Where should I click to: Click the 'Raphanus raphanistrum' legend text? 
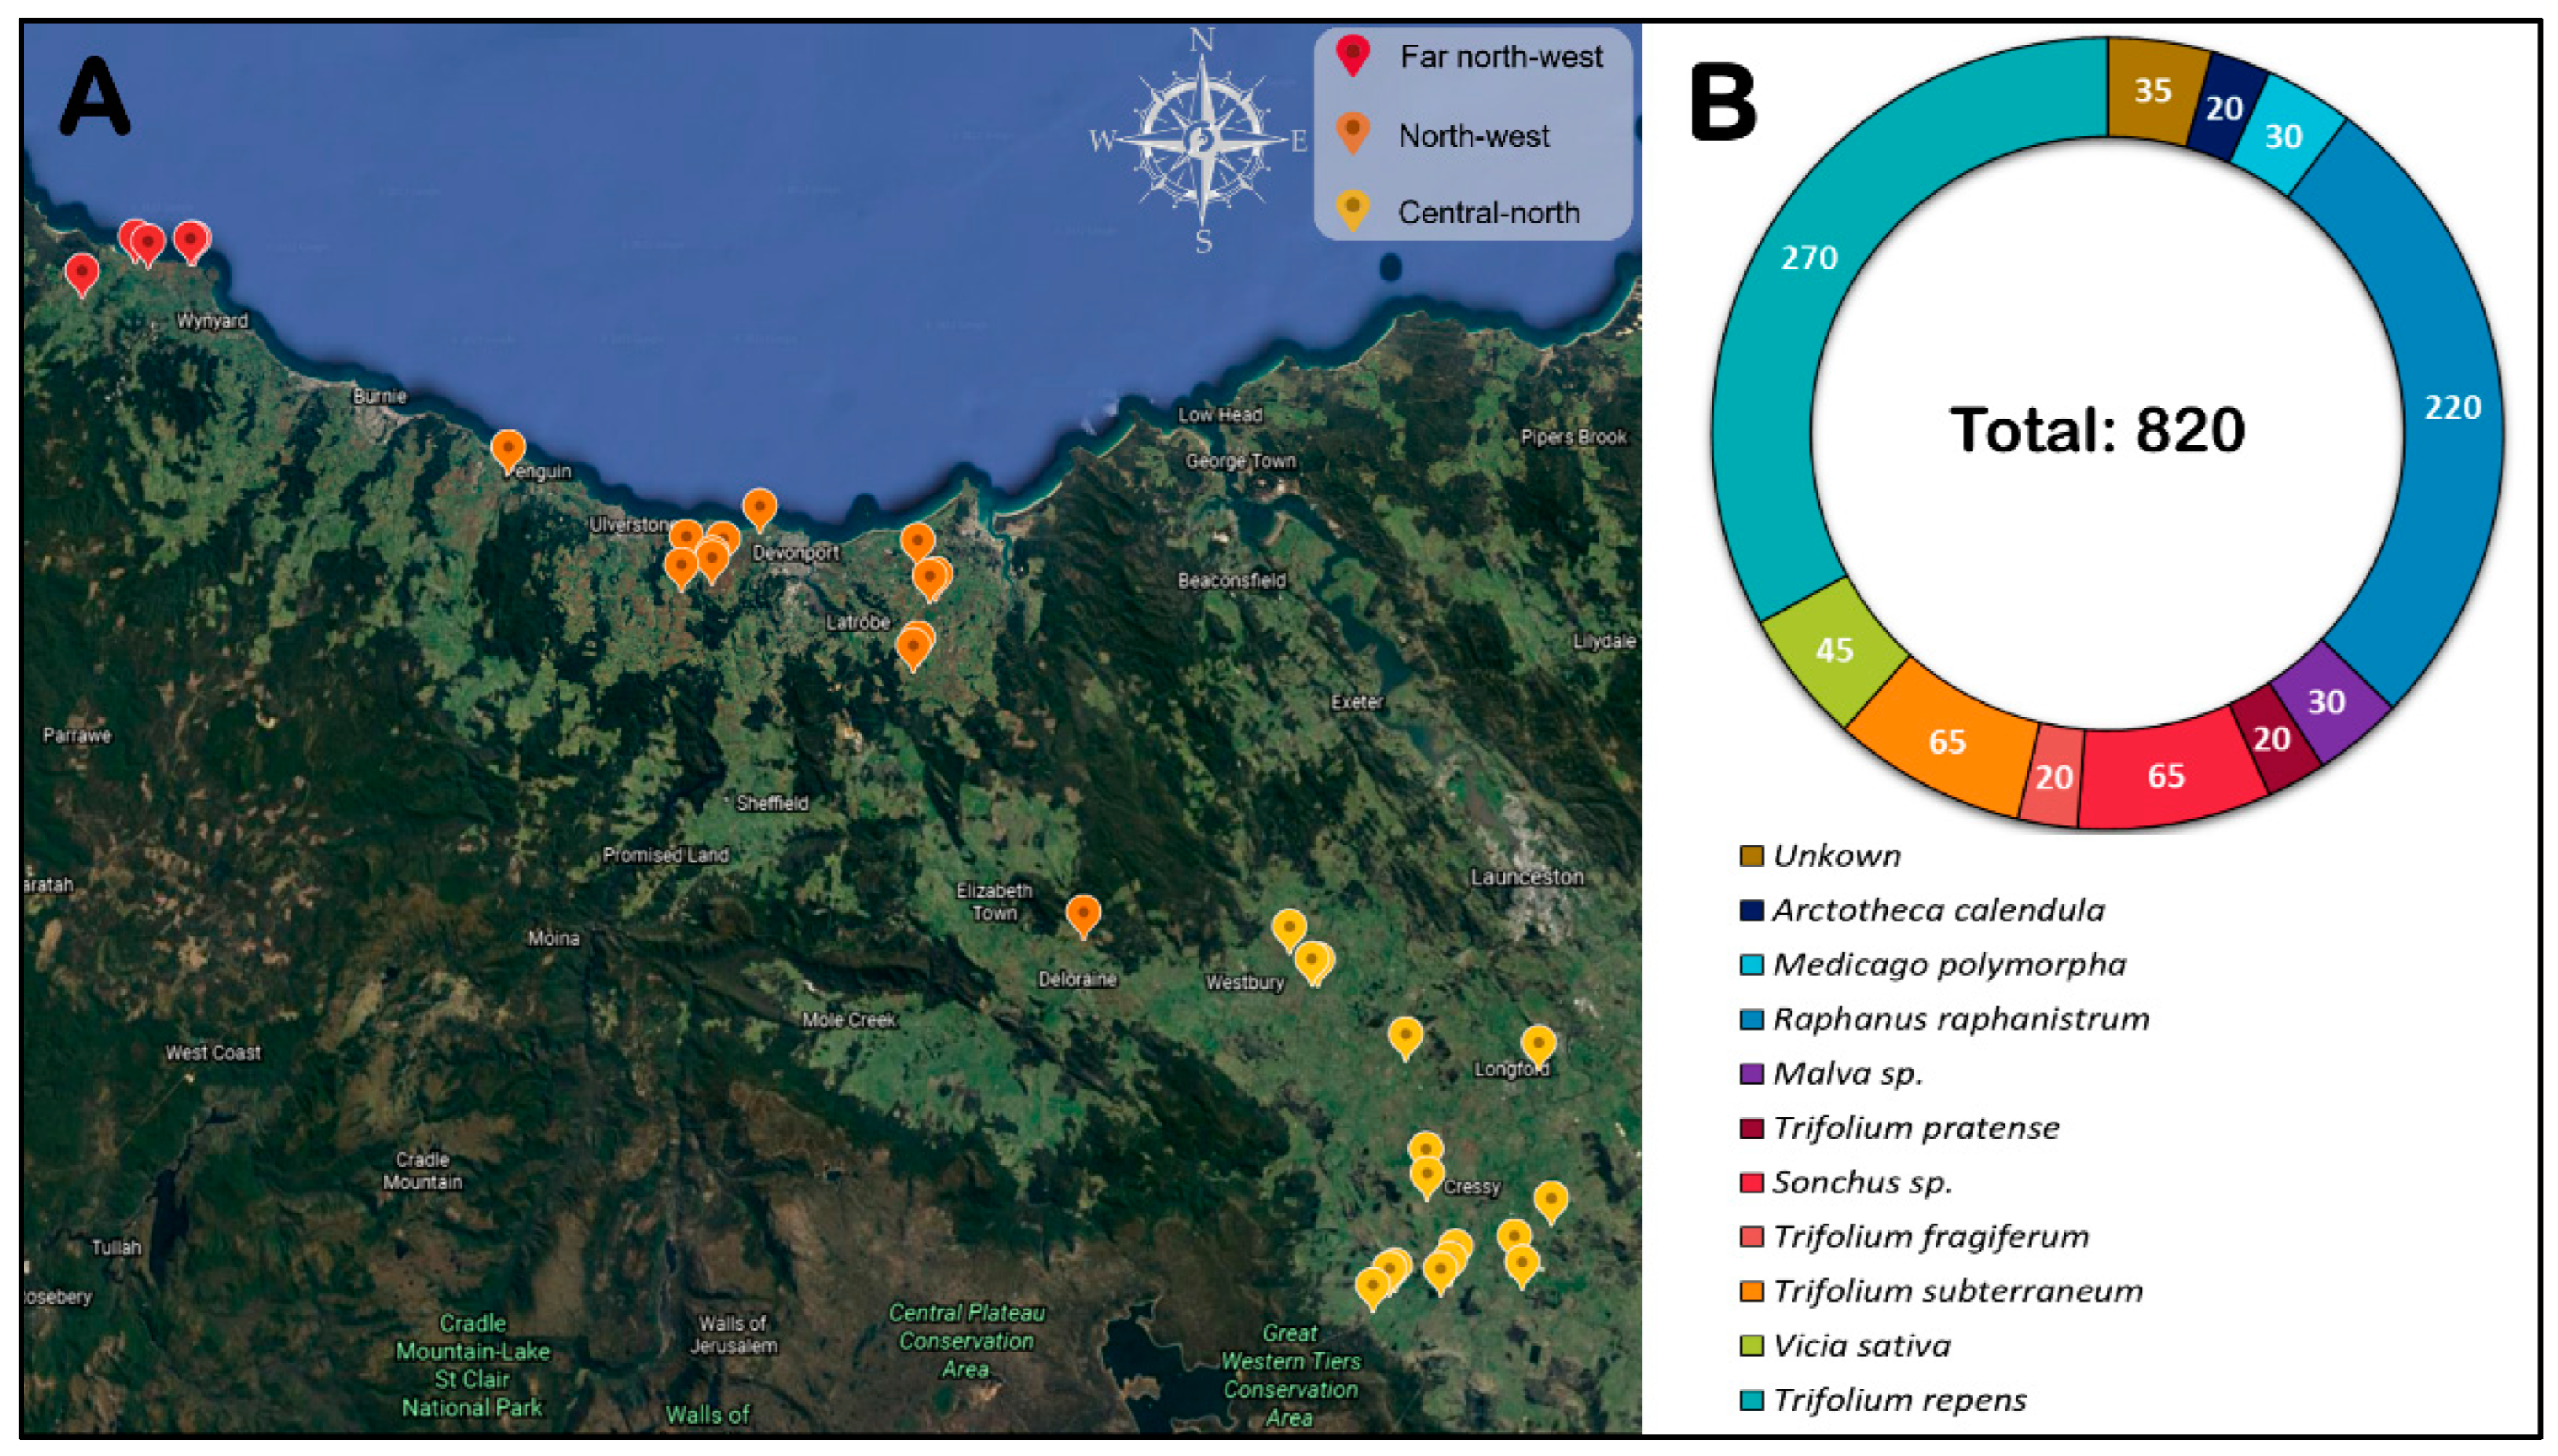[1961, 1019]
